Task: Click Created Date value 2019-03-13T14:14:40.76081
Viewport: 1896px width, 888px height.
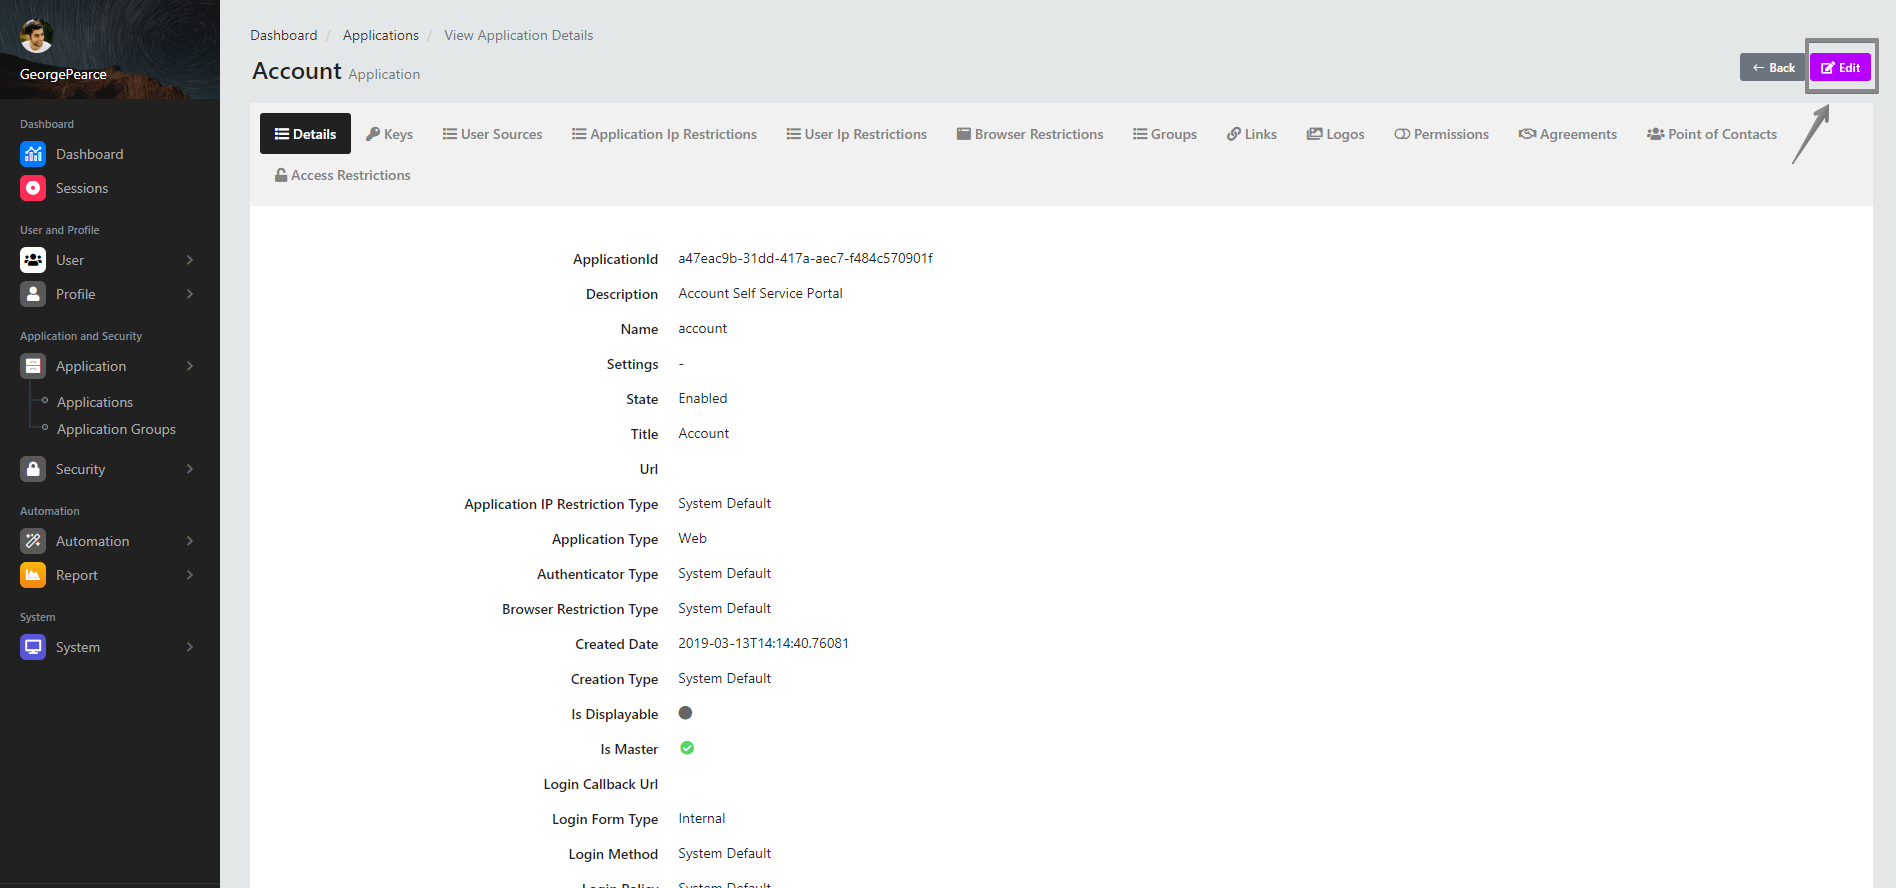Action: (763, 643)
